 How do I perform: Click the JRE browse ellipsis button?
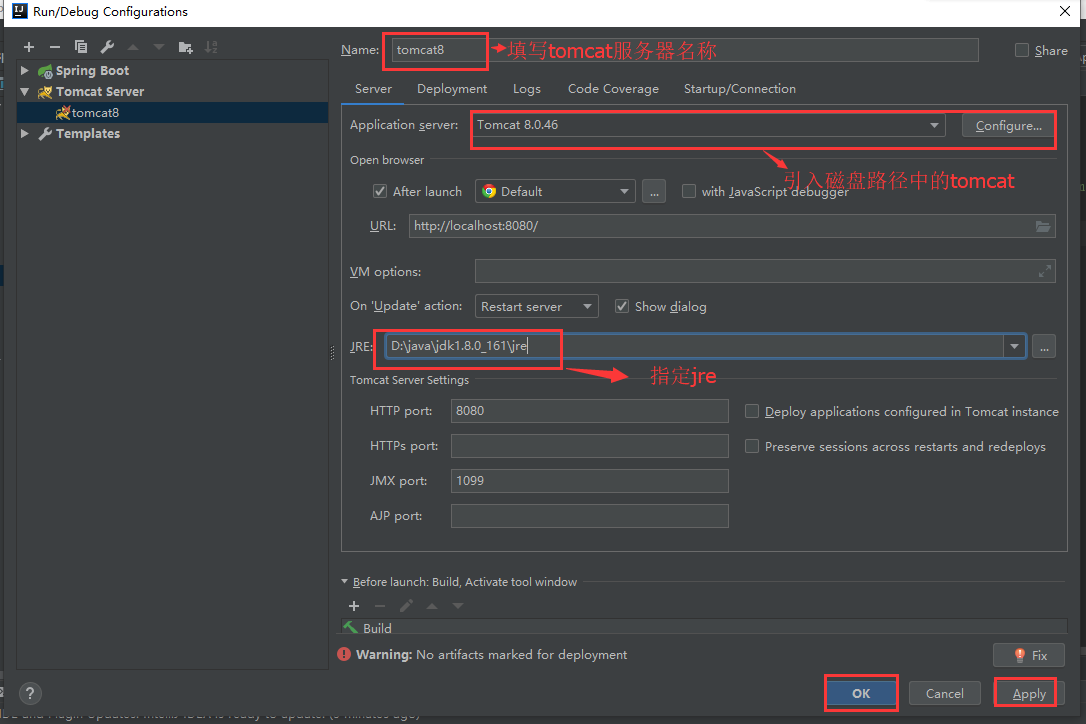[1044, 346]
